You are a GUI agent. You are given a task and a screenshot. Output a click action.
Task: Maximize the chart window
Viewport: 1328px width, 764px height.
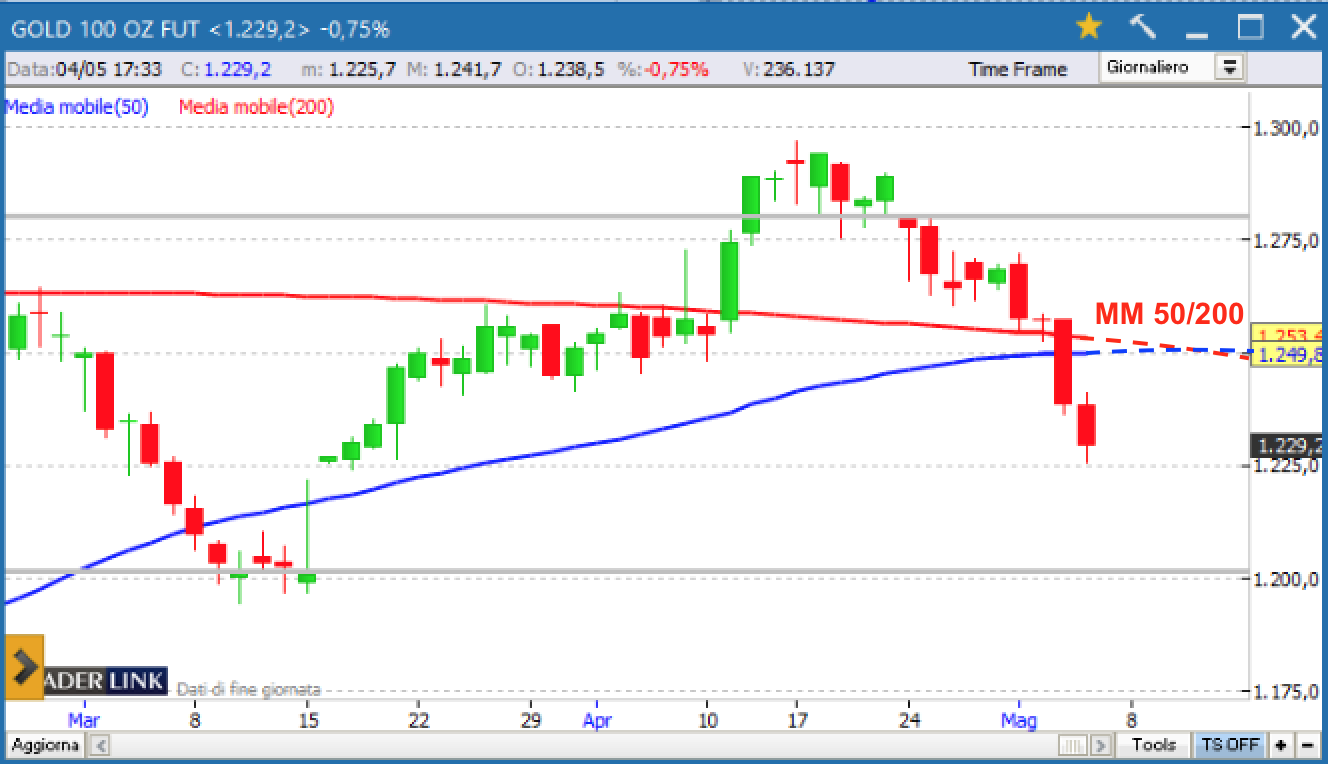point(1250,27)
